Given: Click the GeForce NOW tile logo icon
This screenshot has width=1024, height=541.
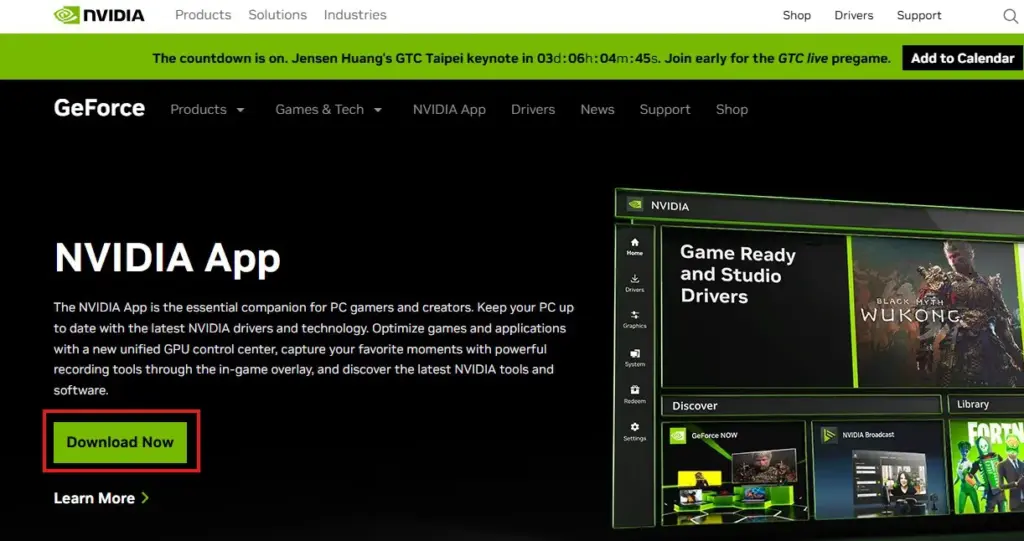Looking at the screenshot, I should pos(678,435).
